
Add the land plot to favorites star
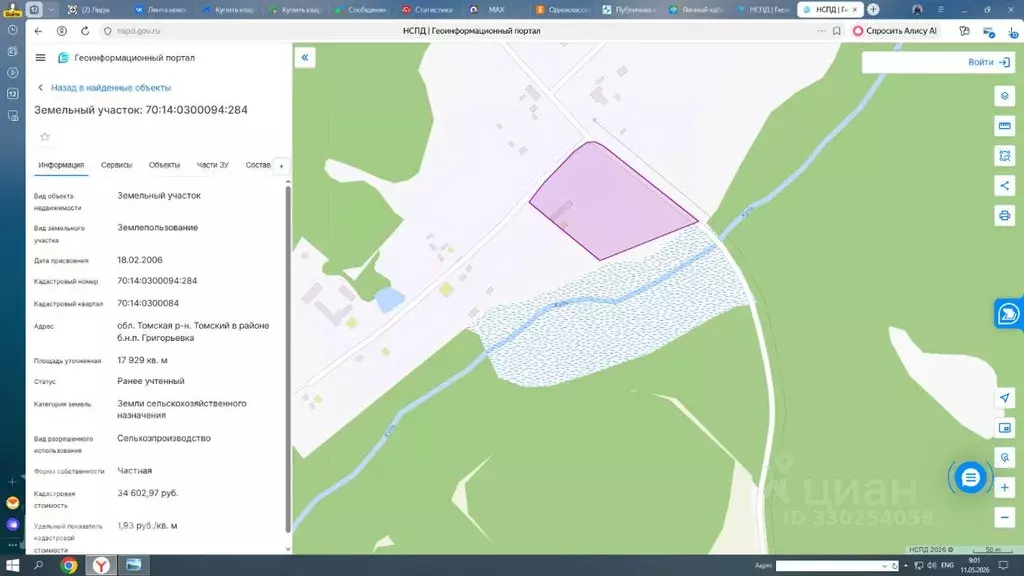pyautogui.click(x=45, y=136)
